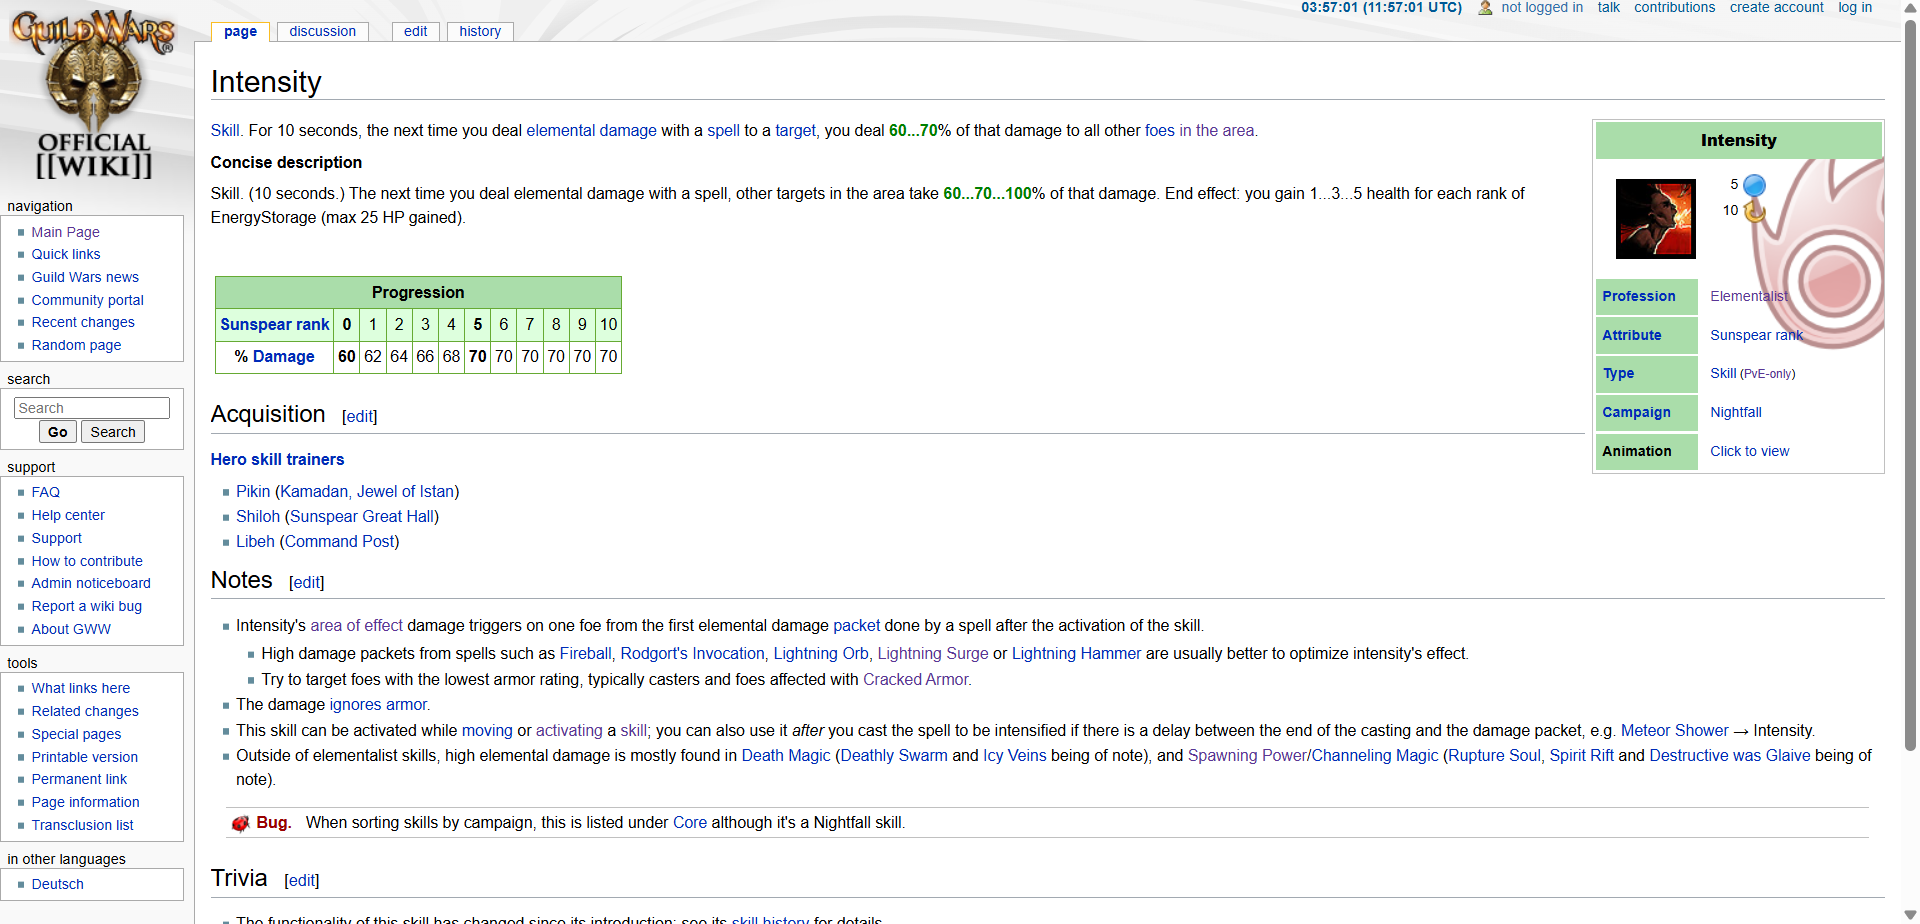Open Destructive was Glaive link
This screenshot has width=1920, height=924.
tap(1730, 756)
